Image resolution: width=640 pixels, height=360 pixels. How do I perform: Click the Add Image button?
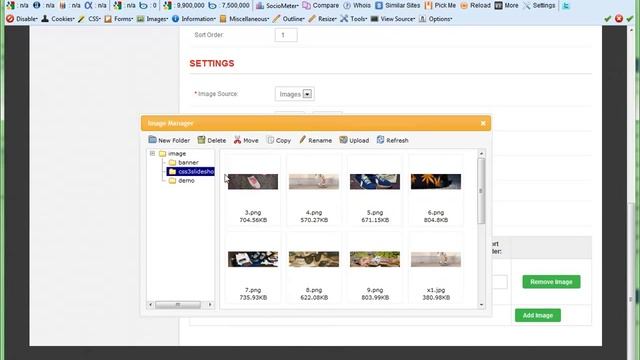tap(538, 315)
